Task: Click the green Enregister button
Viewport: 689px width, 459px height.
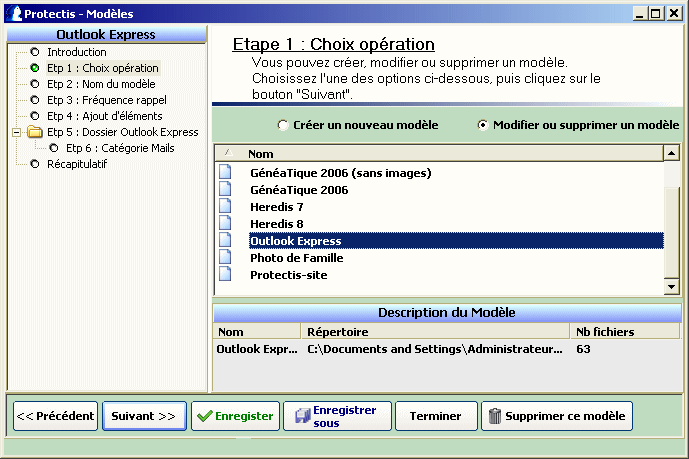Action: tap(235, 416)
